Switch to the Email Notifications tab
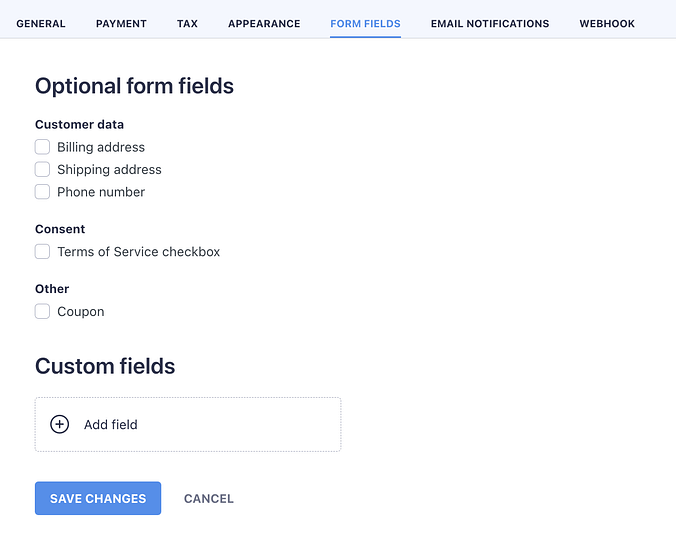676x537 pixels. 490,24
